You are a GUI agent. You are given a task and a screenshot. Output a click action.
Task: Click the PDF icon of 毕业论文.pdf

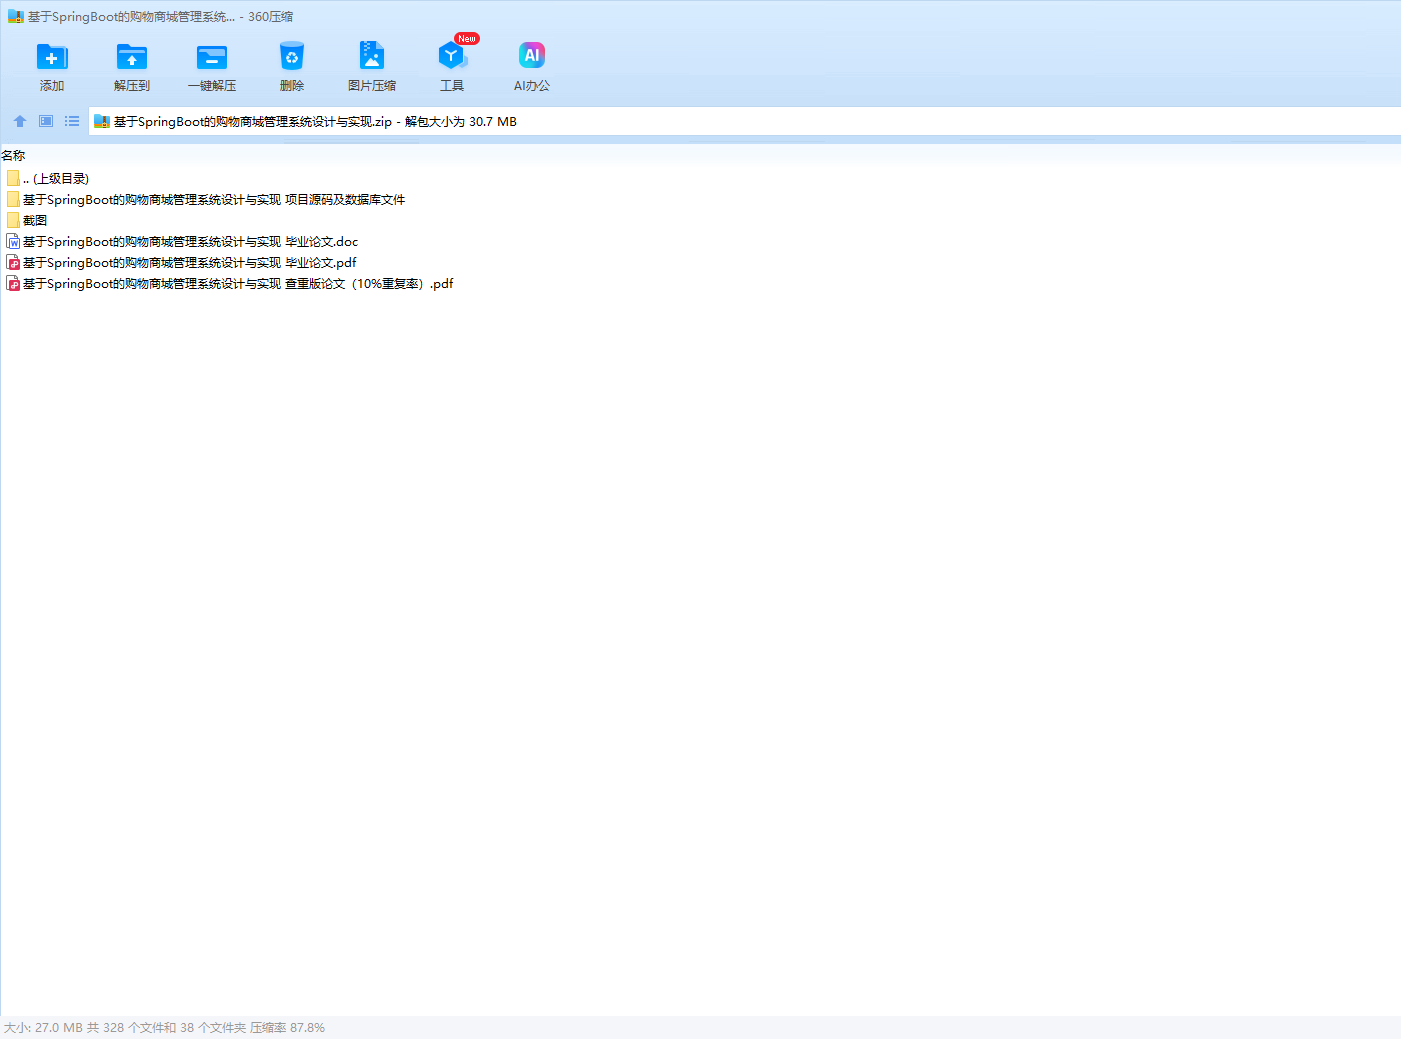coord(13,262)
